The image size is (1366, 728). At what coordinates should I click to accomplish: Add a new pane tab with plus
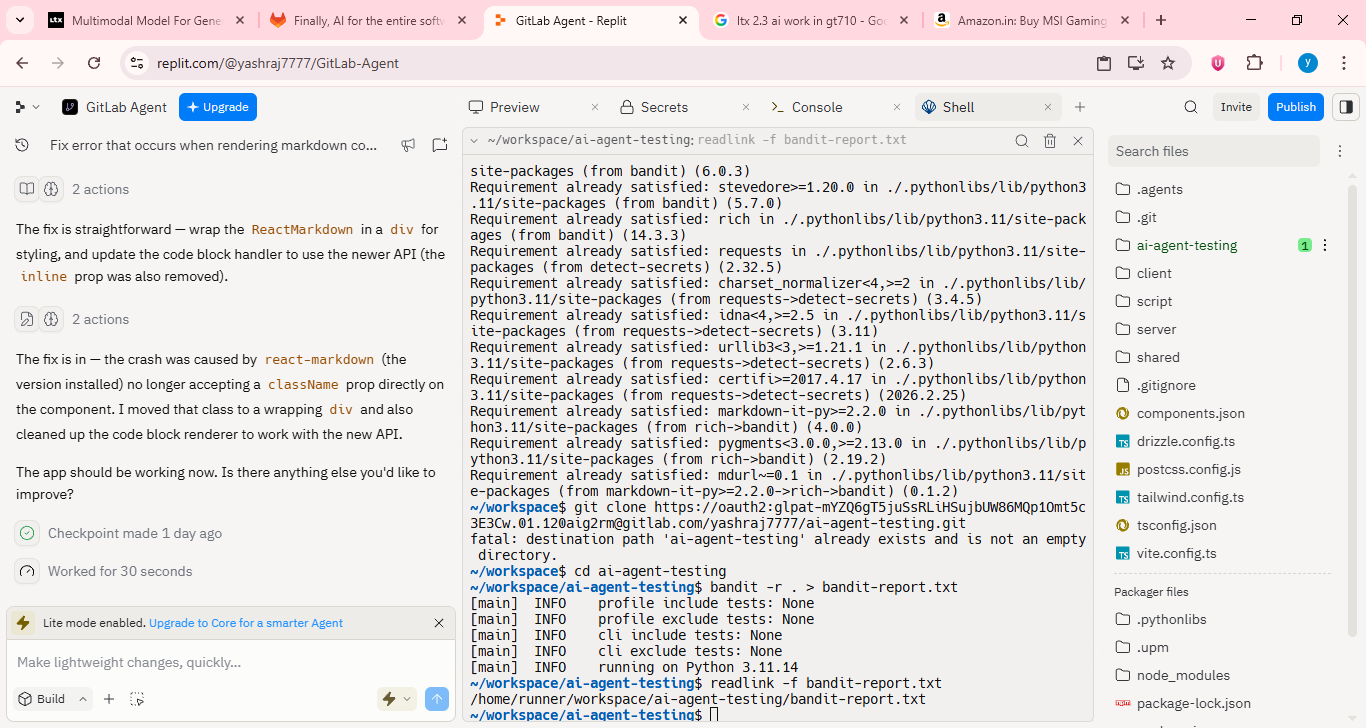[1080, 107]
